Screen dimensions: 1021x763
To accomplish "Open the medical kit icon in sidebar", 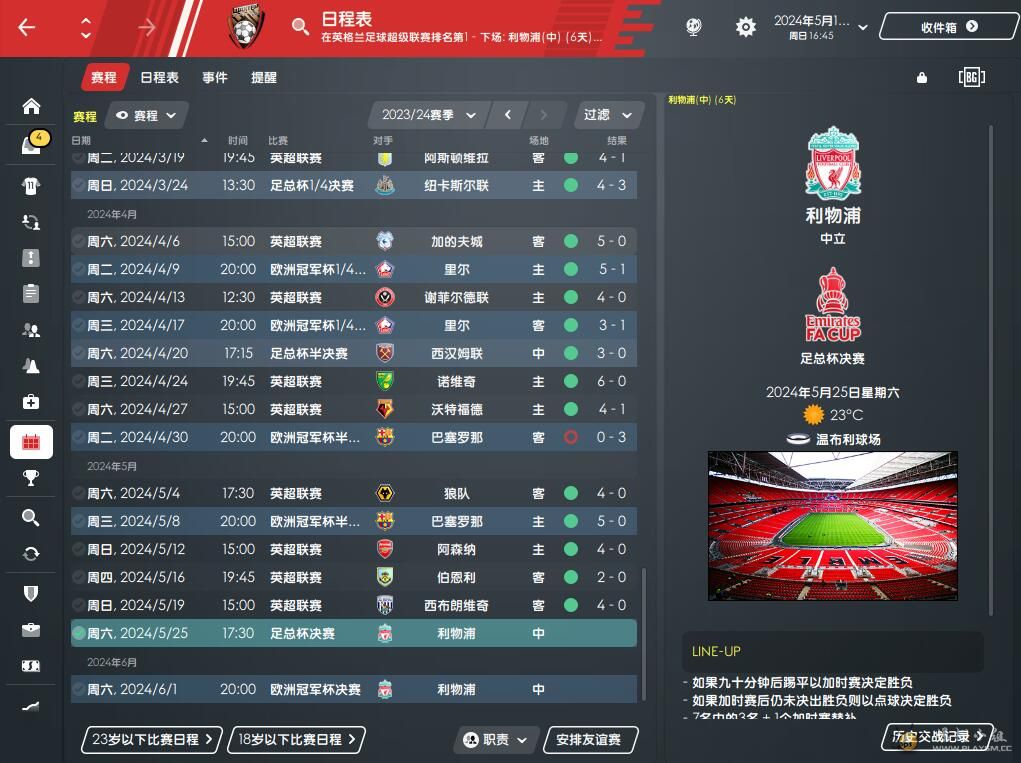I will (x=31, y=402).
